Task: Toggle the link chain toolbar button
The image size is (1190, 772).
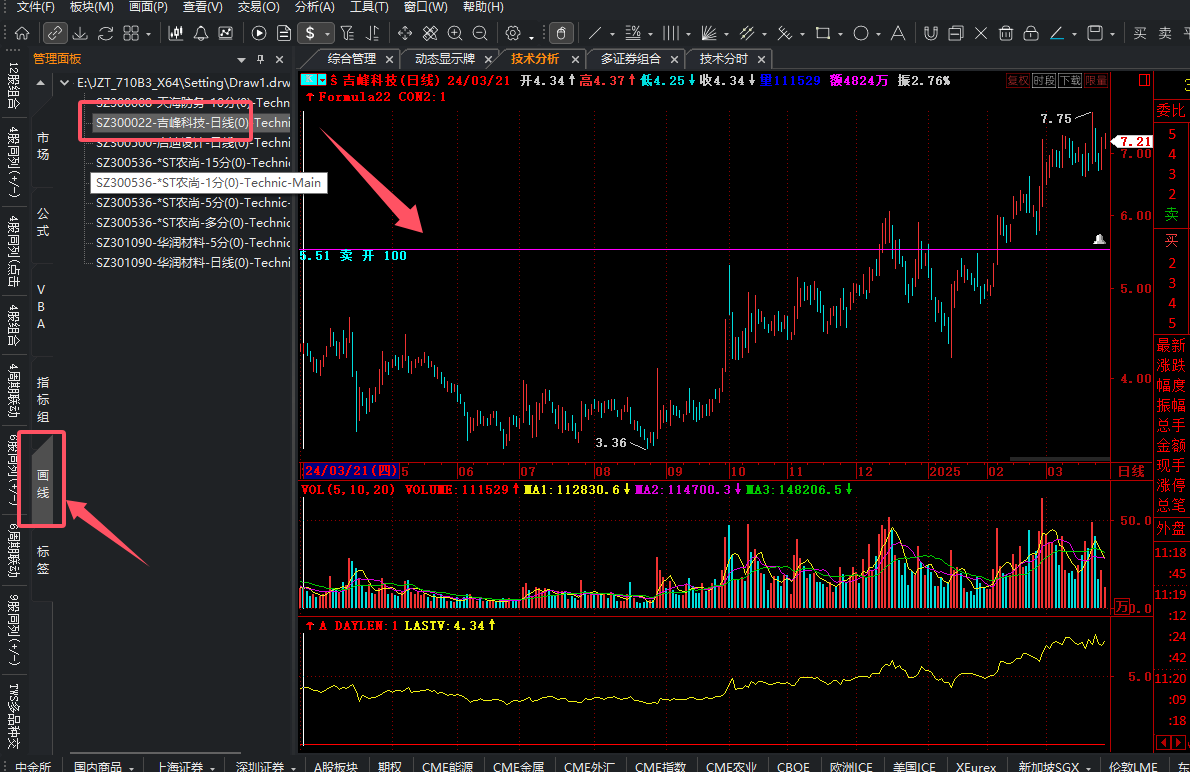Action: tap(54, 33)
